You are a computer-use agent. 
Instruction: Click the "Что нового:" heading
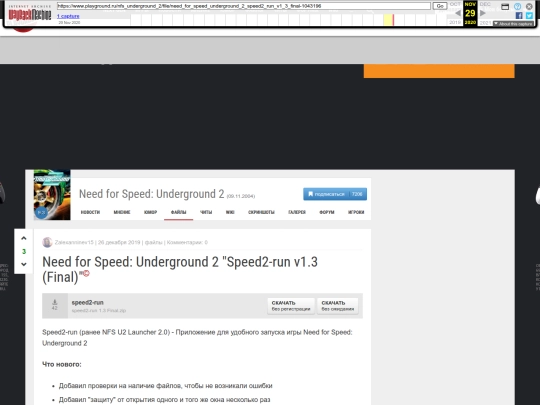click(x=62, y=364)
